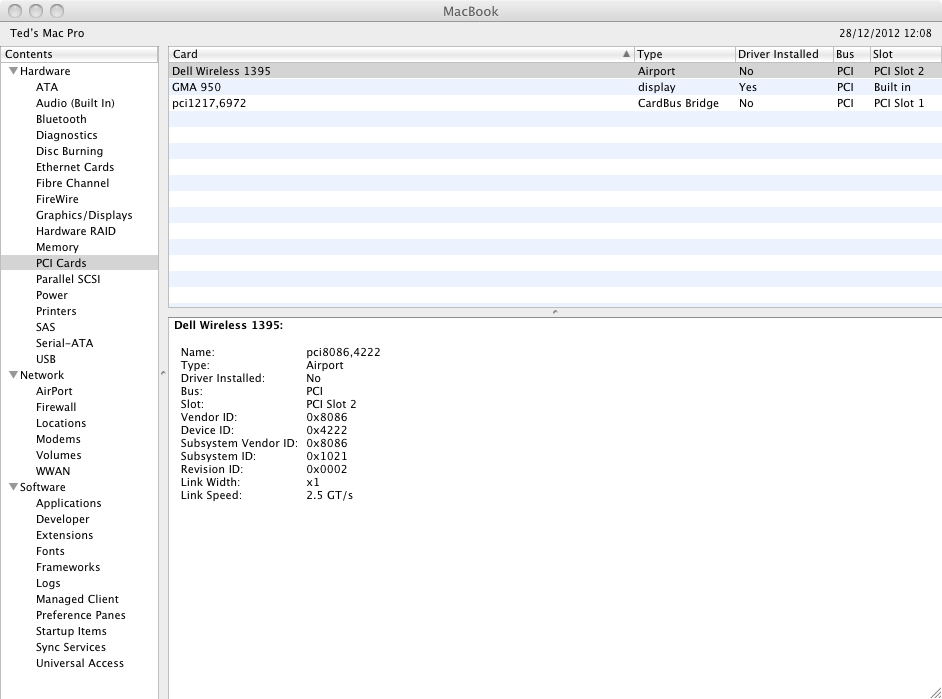This screenshot has height=699, width=942.
Task: Show the AirPort network information
Action: coord(54,391)
